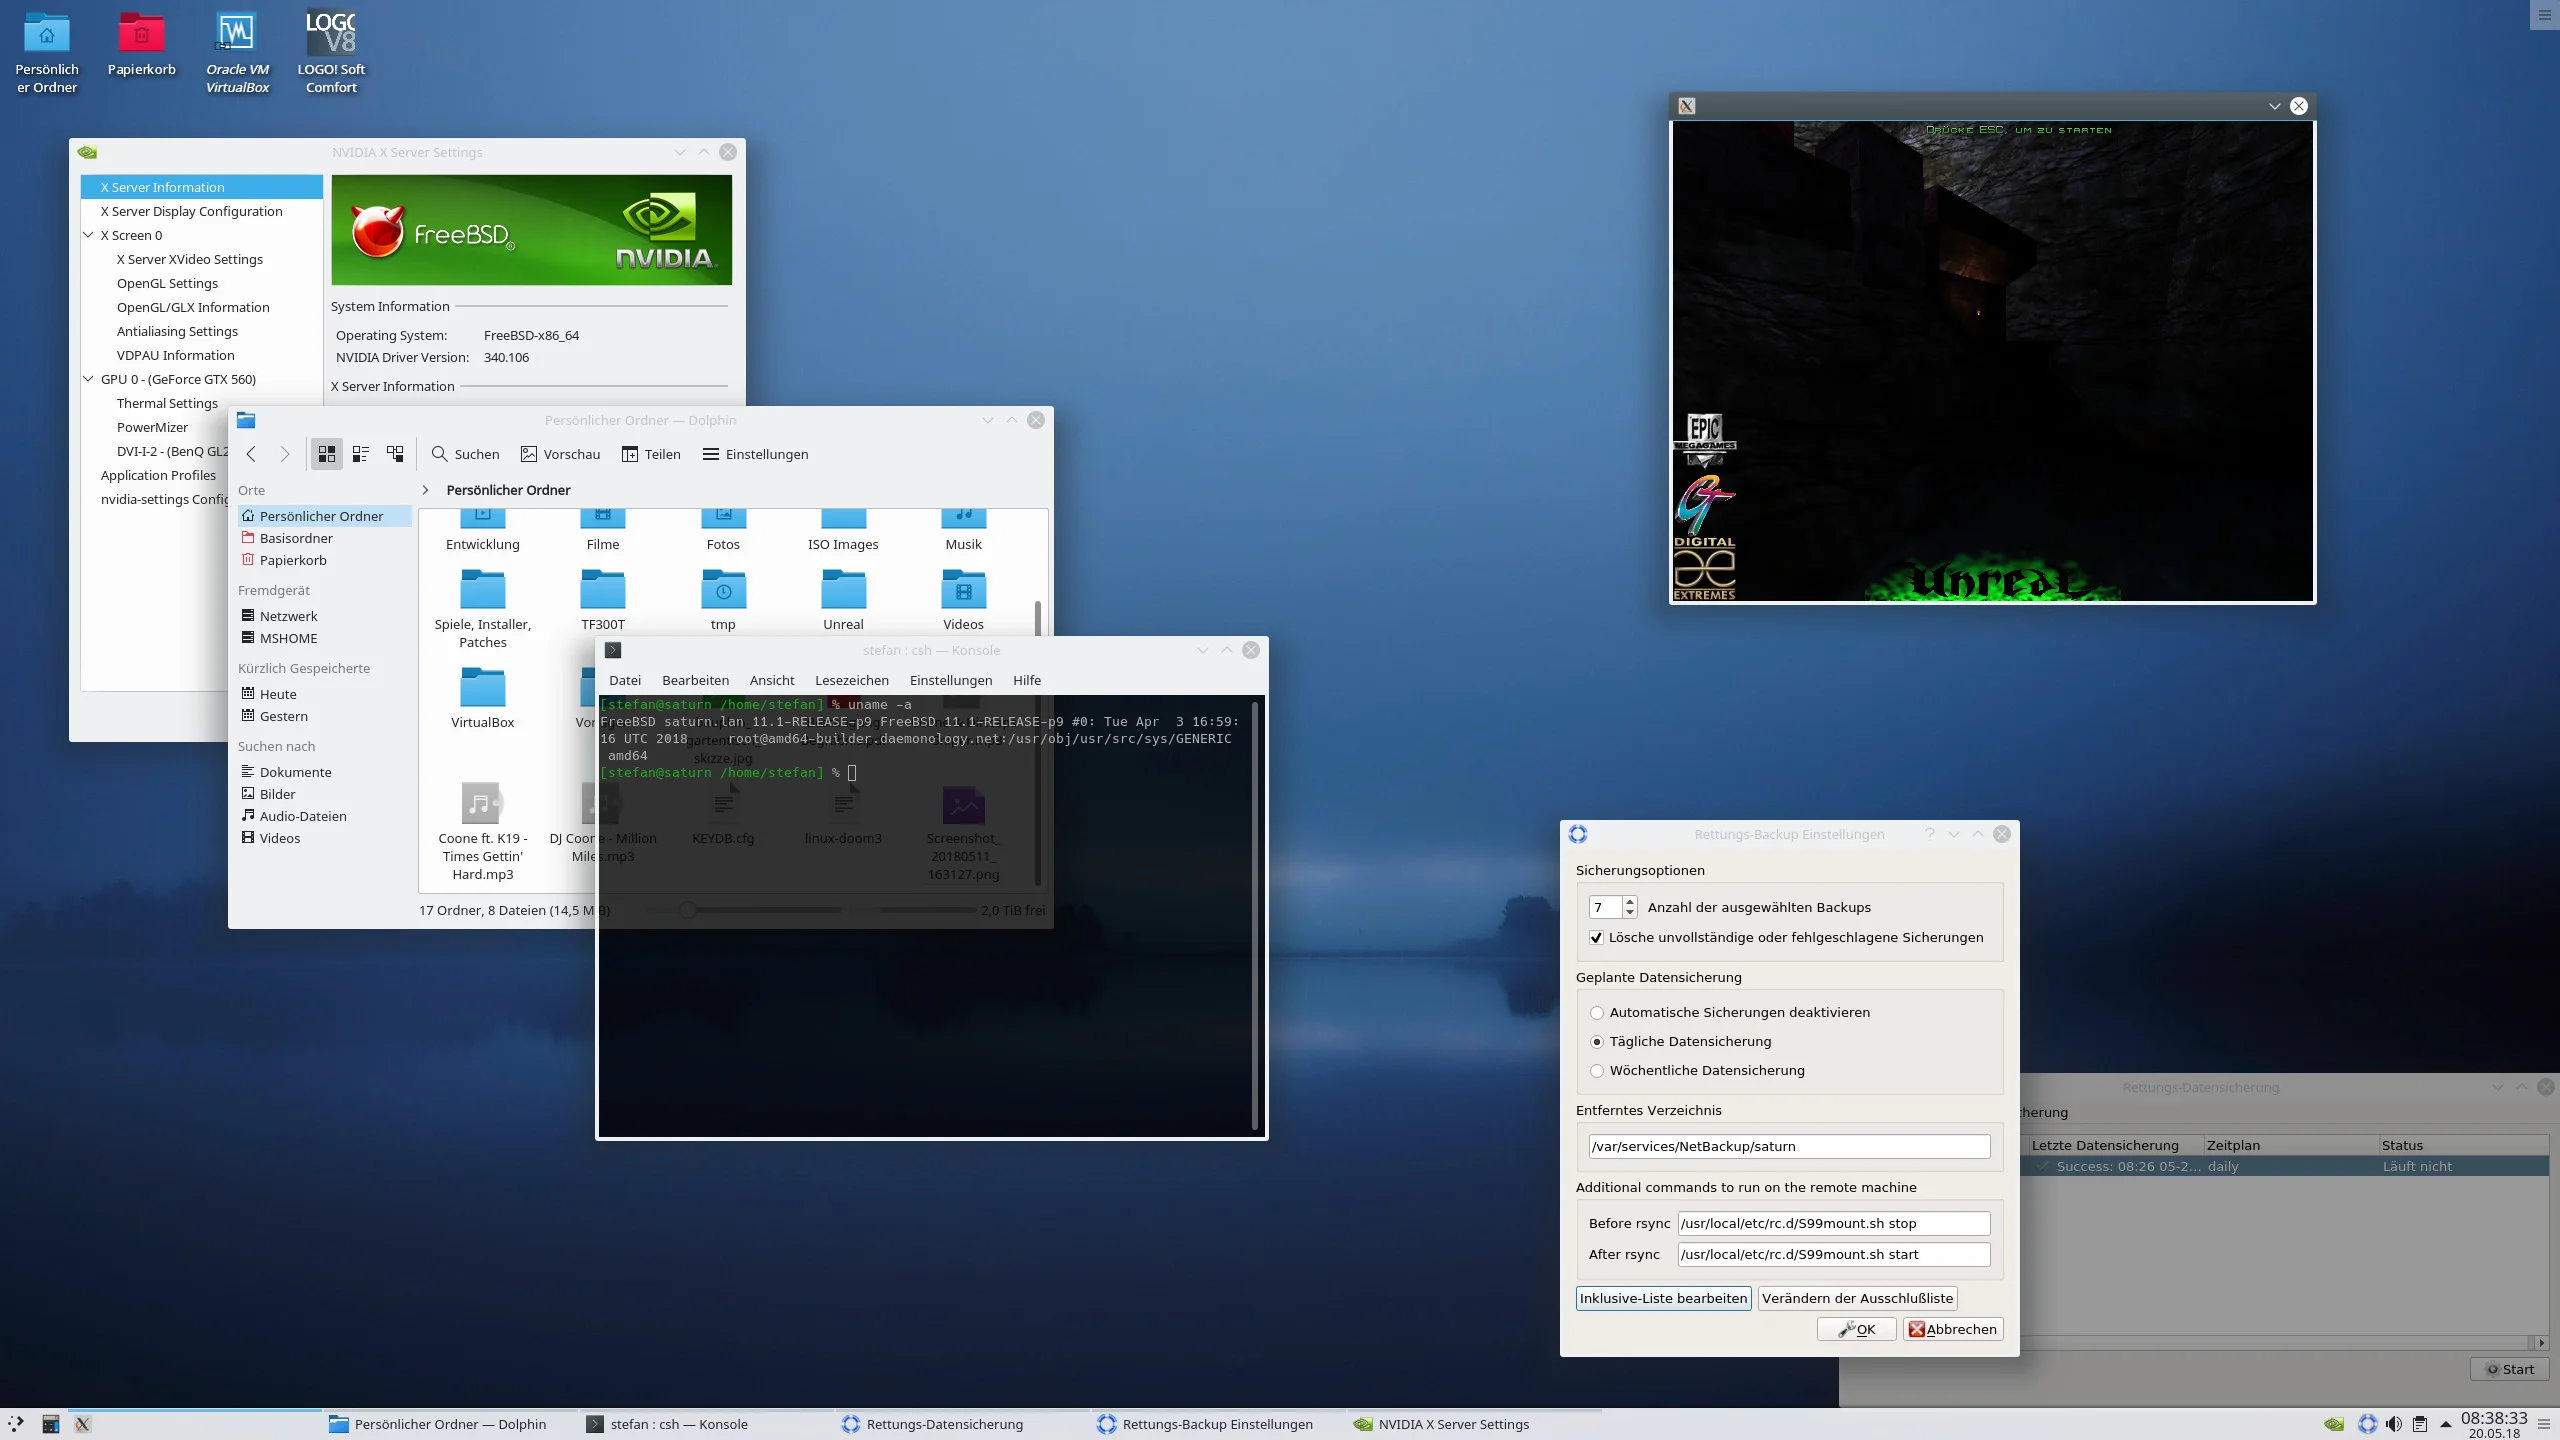The width and height of the screenshot is (2560, 1440).
Task: Select X Server Display Configuration item
Action: 191,211
